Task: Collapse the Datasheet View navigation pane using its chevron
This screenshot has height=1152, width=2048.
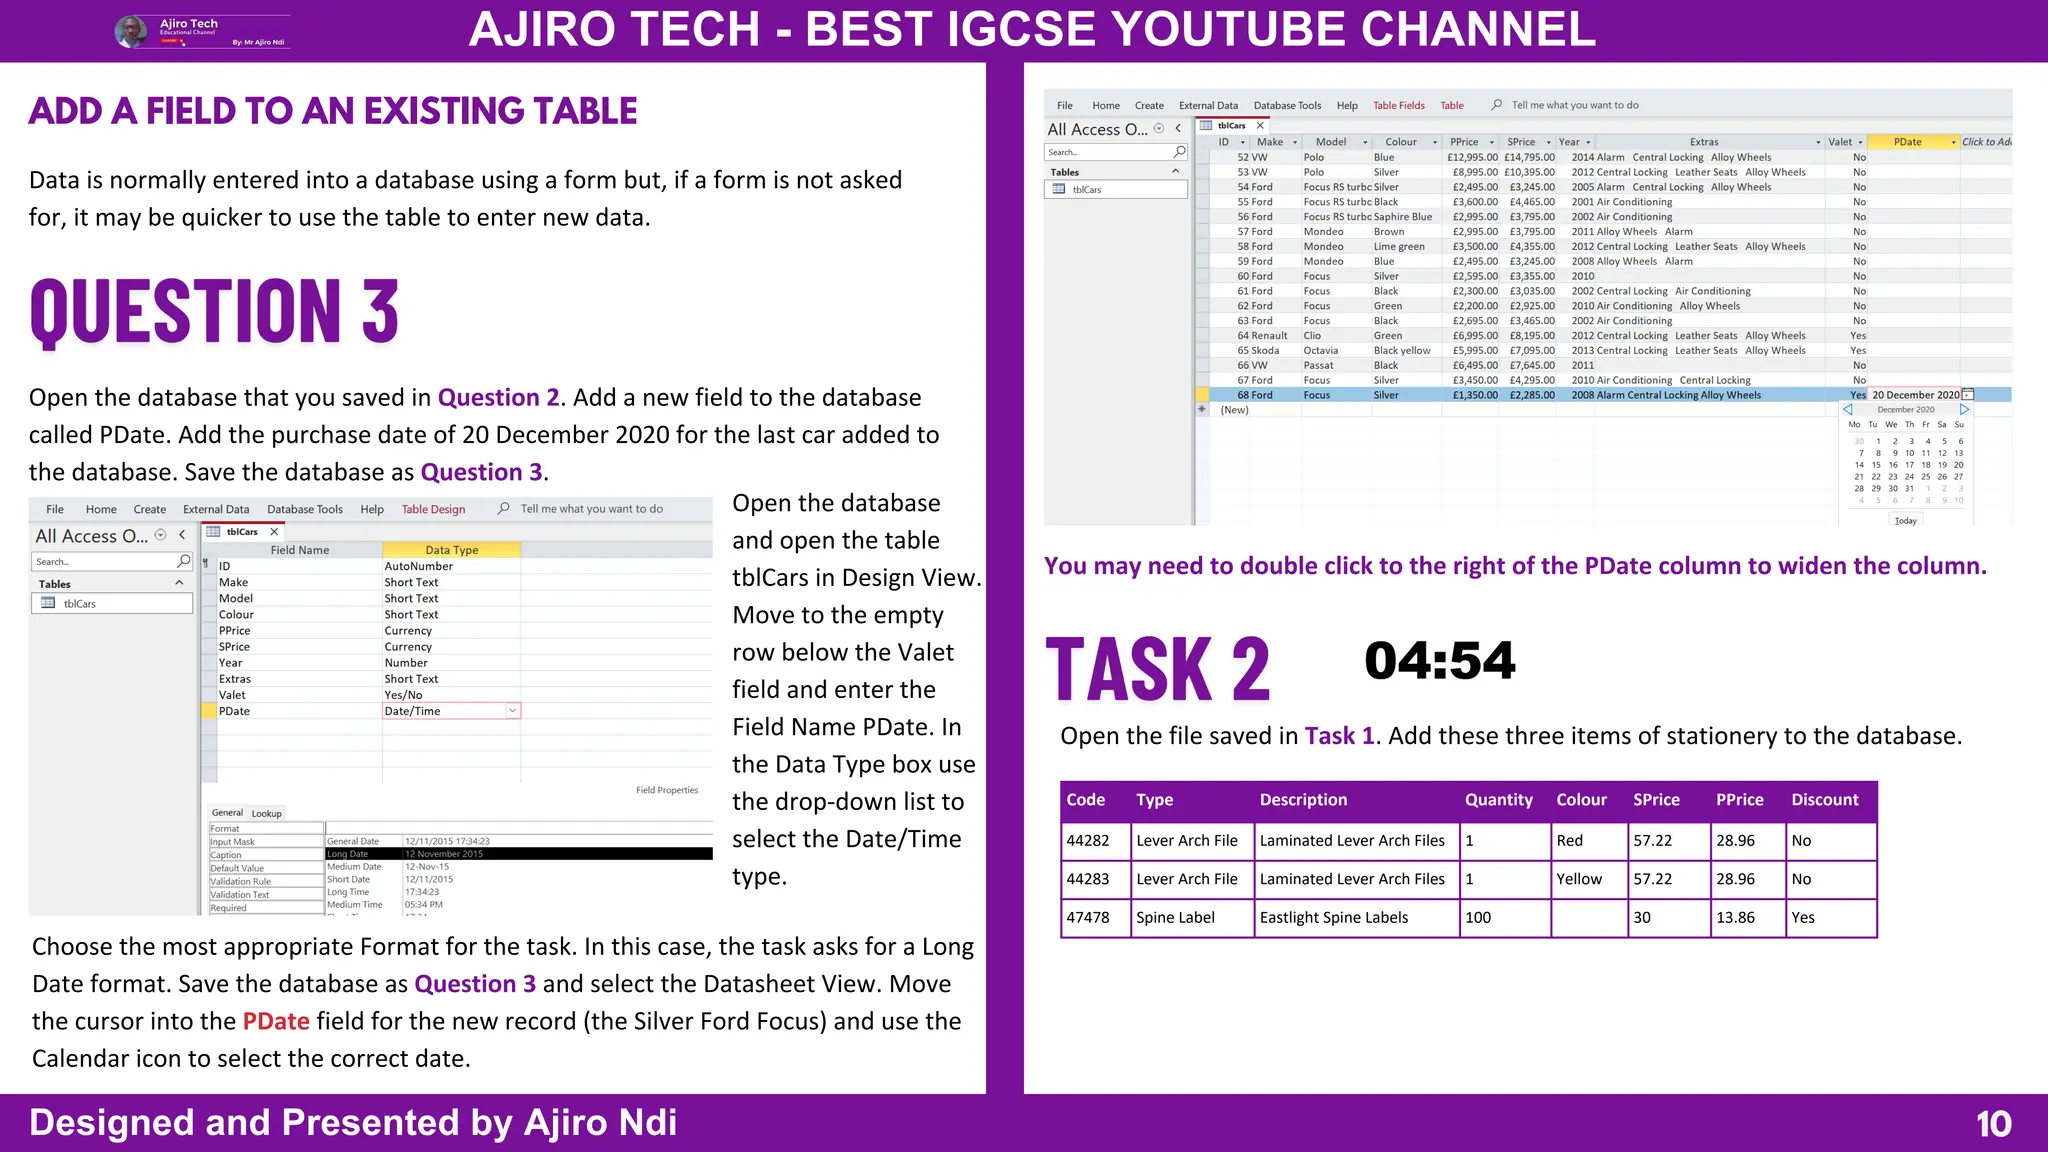Action: [x=1179, y=129]
